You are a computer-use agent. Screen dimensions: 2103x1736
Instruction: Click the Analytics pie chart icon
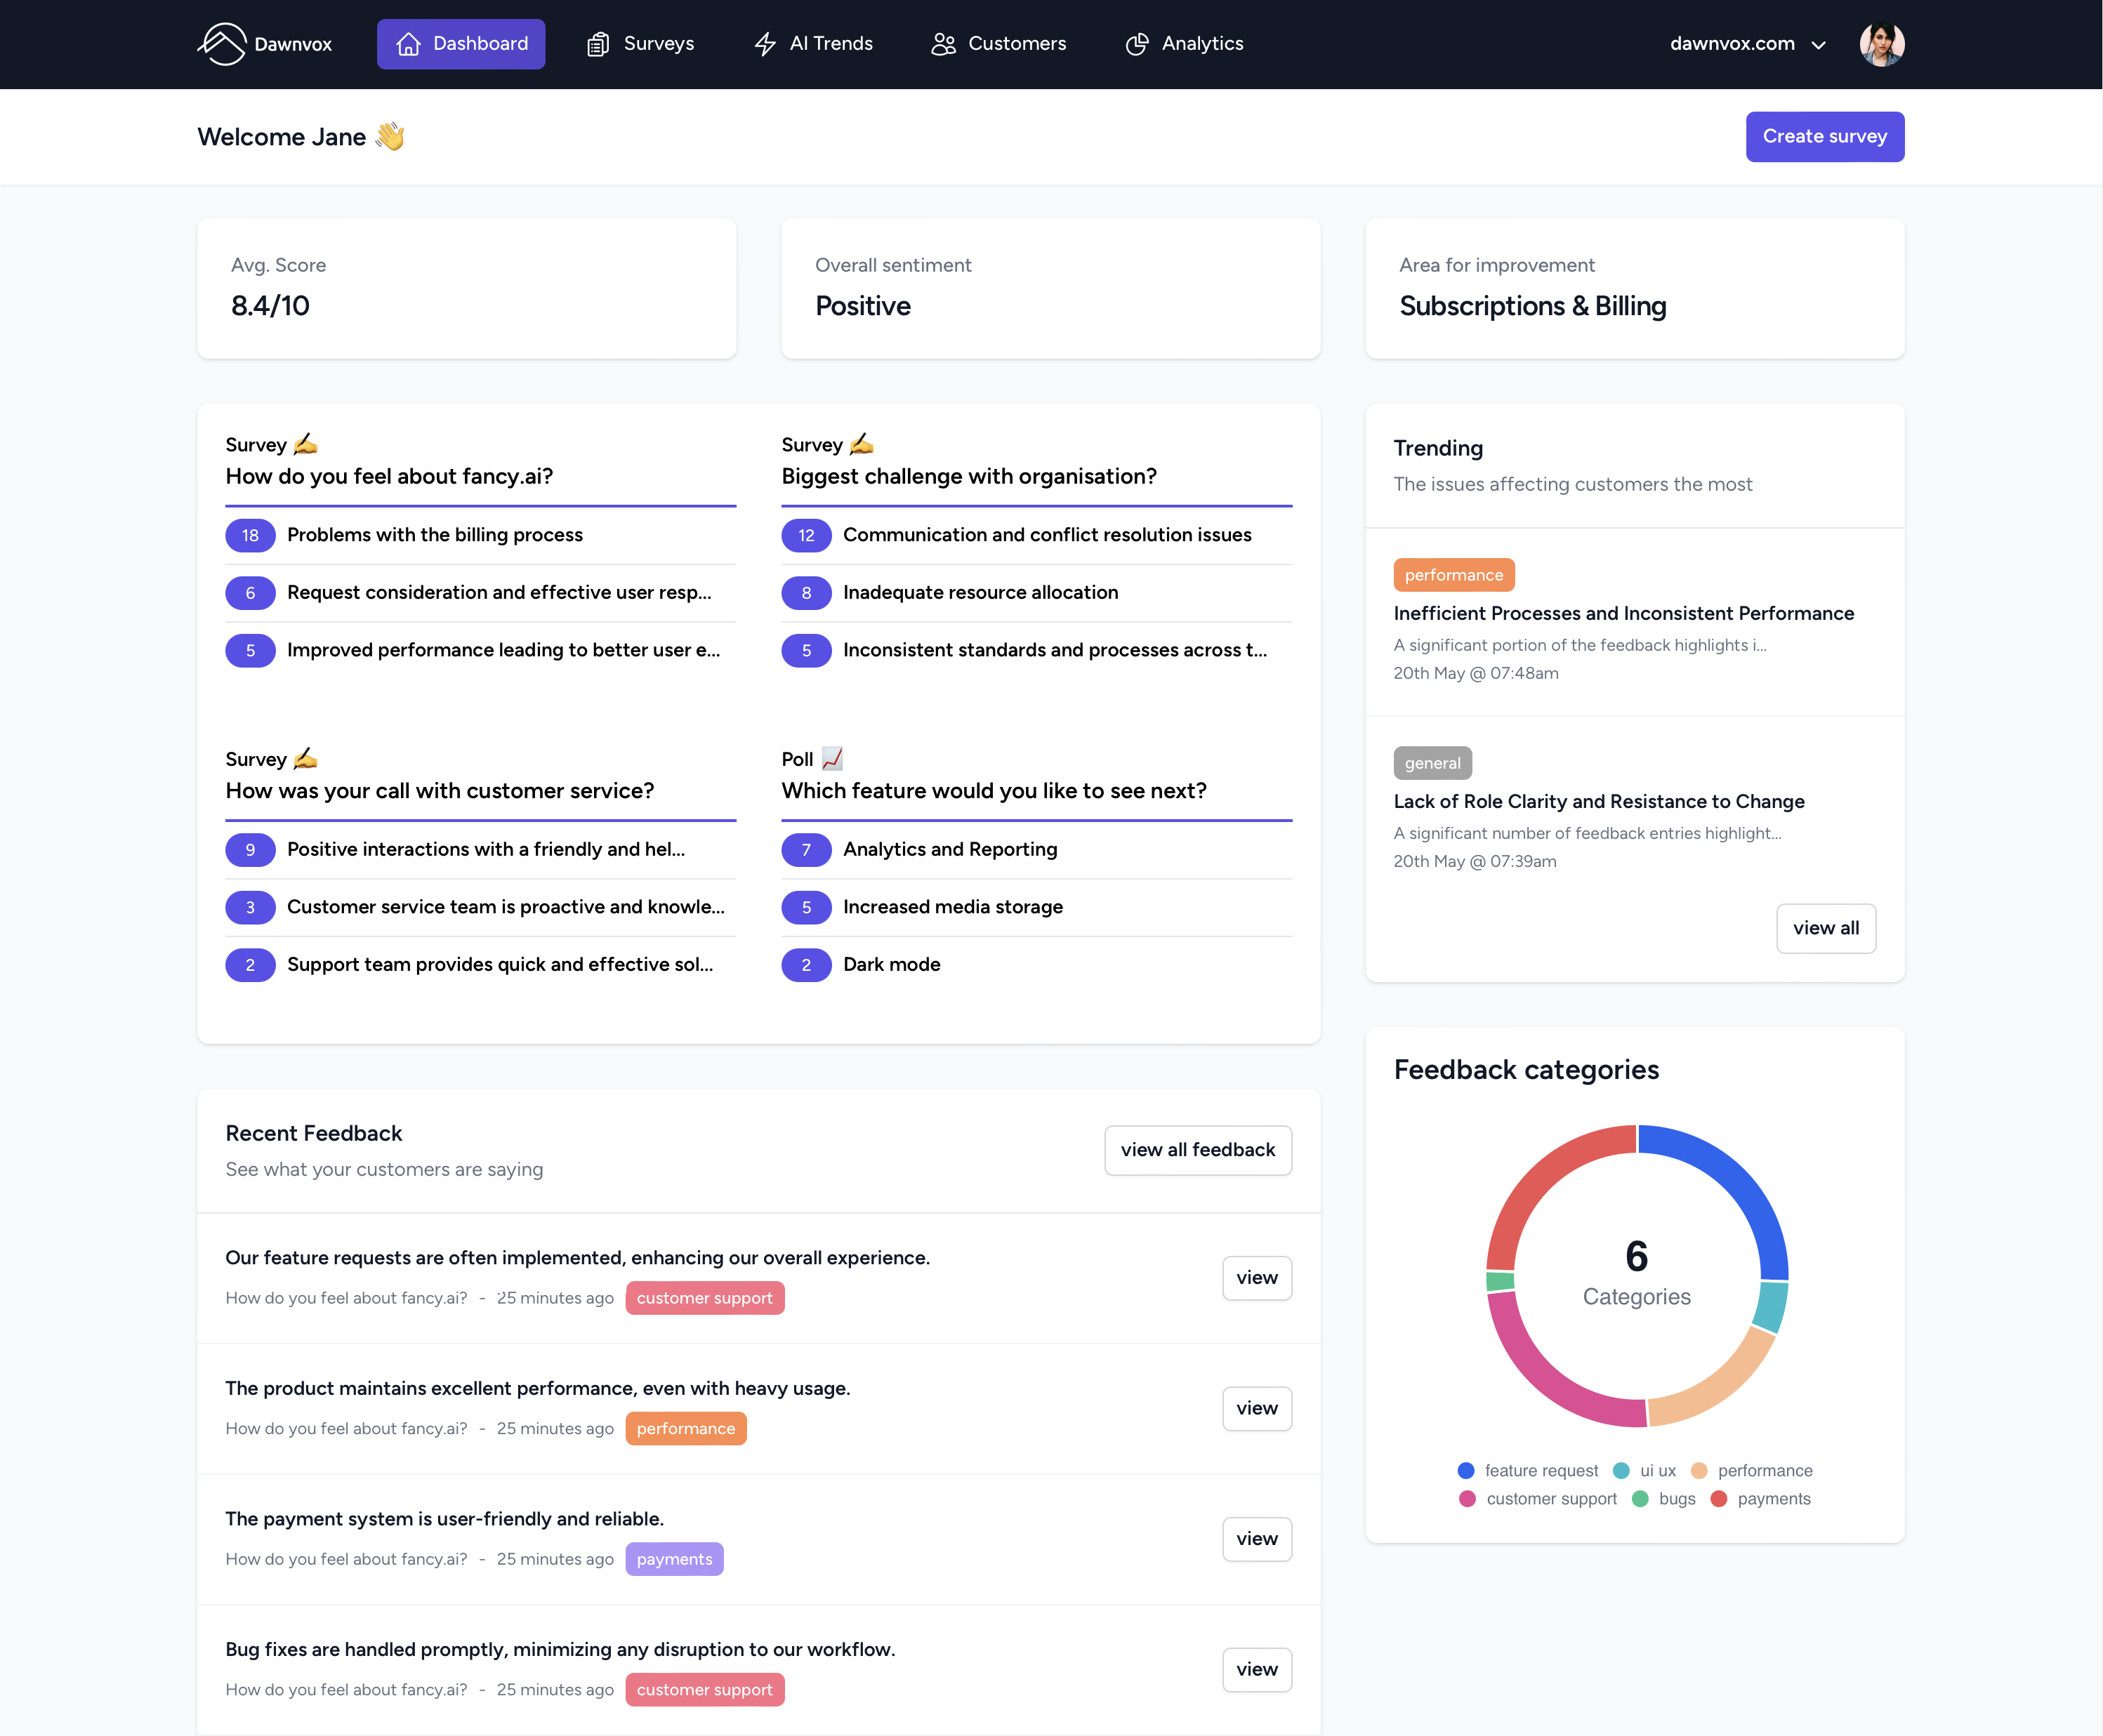[x=1137, y=44]
